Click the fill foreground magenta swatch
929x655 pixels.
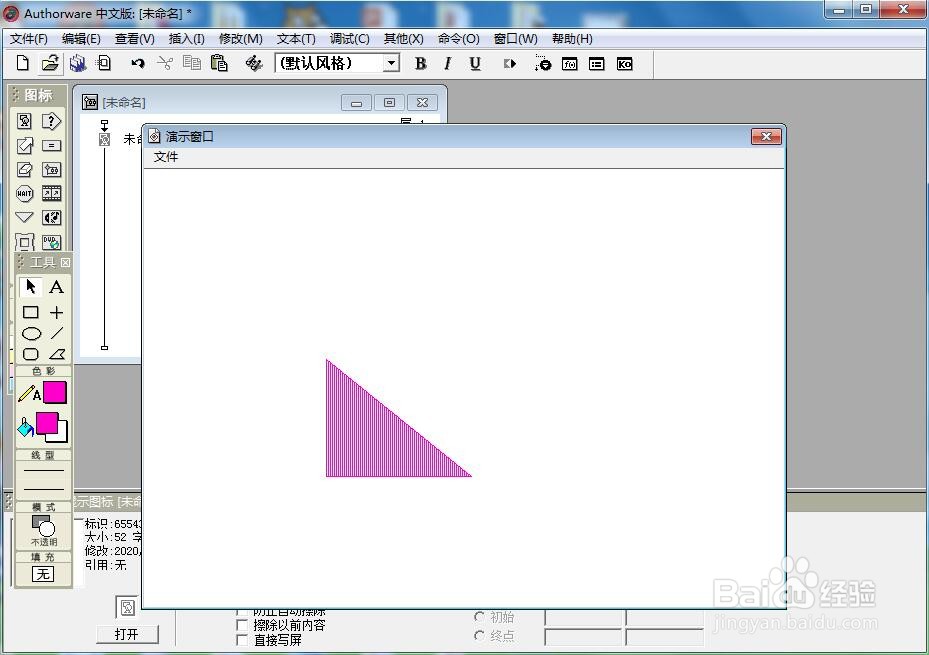point(47,423)
